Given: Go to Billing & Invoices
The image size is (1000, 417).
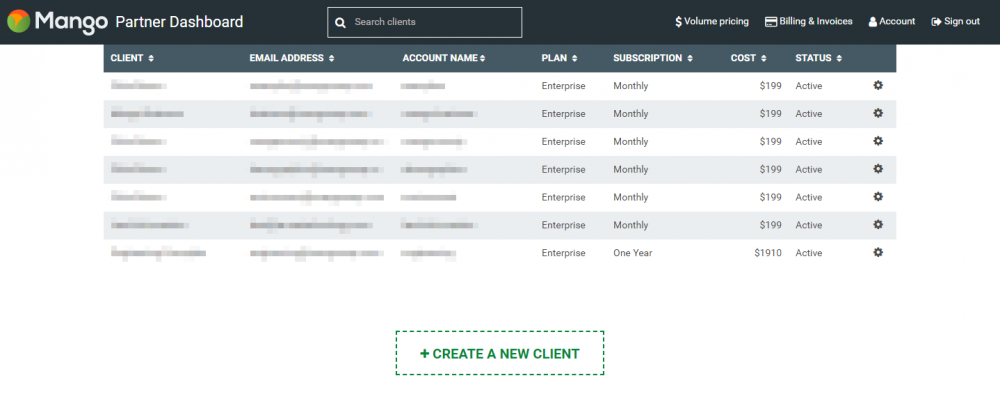Looking at the screenshot, I should coord(809,22).
